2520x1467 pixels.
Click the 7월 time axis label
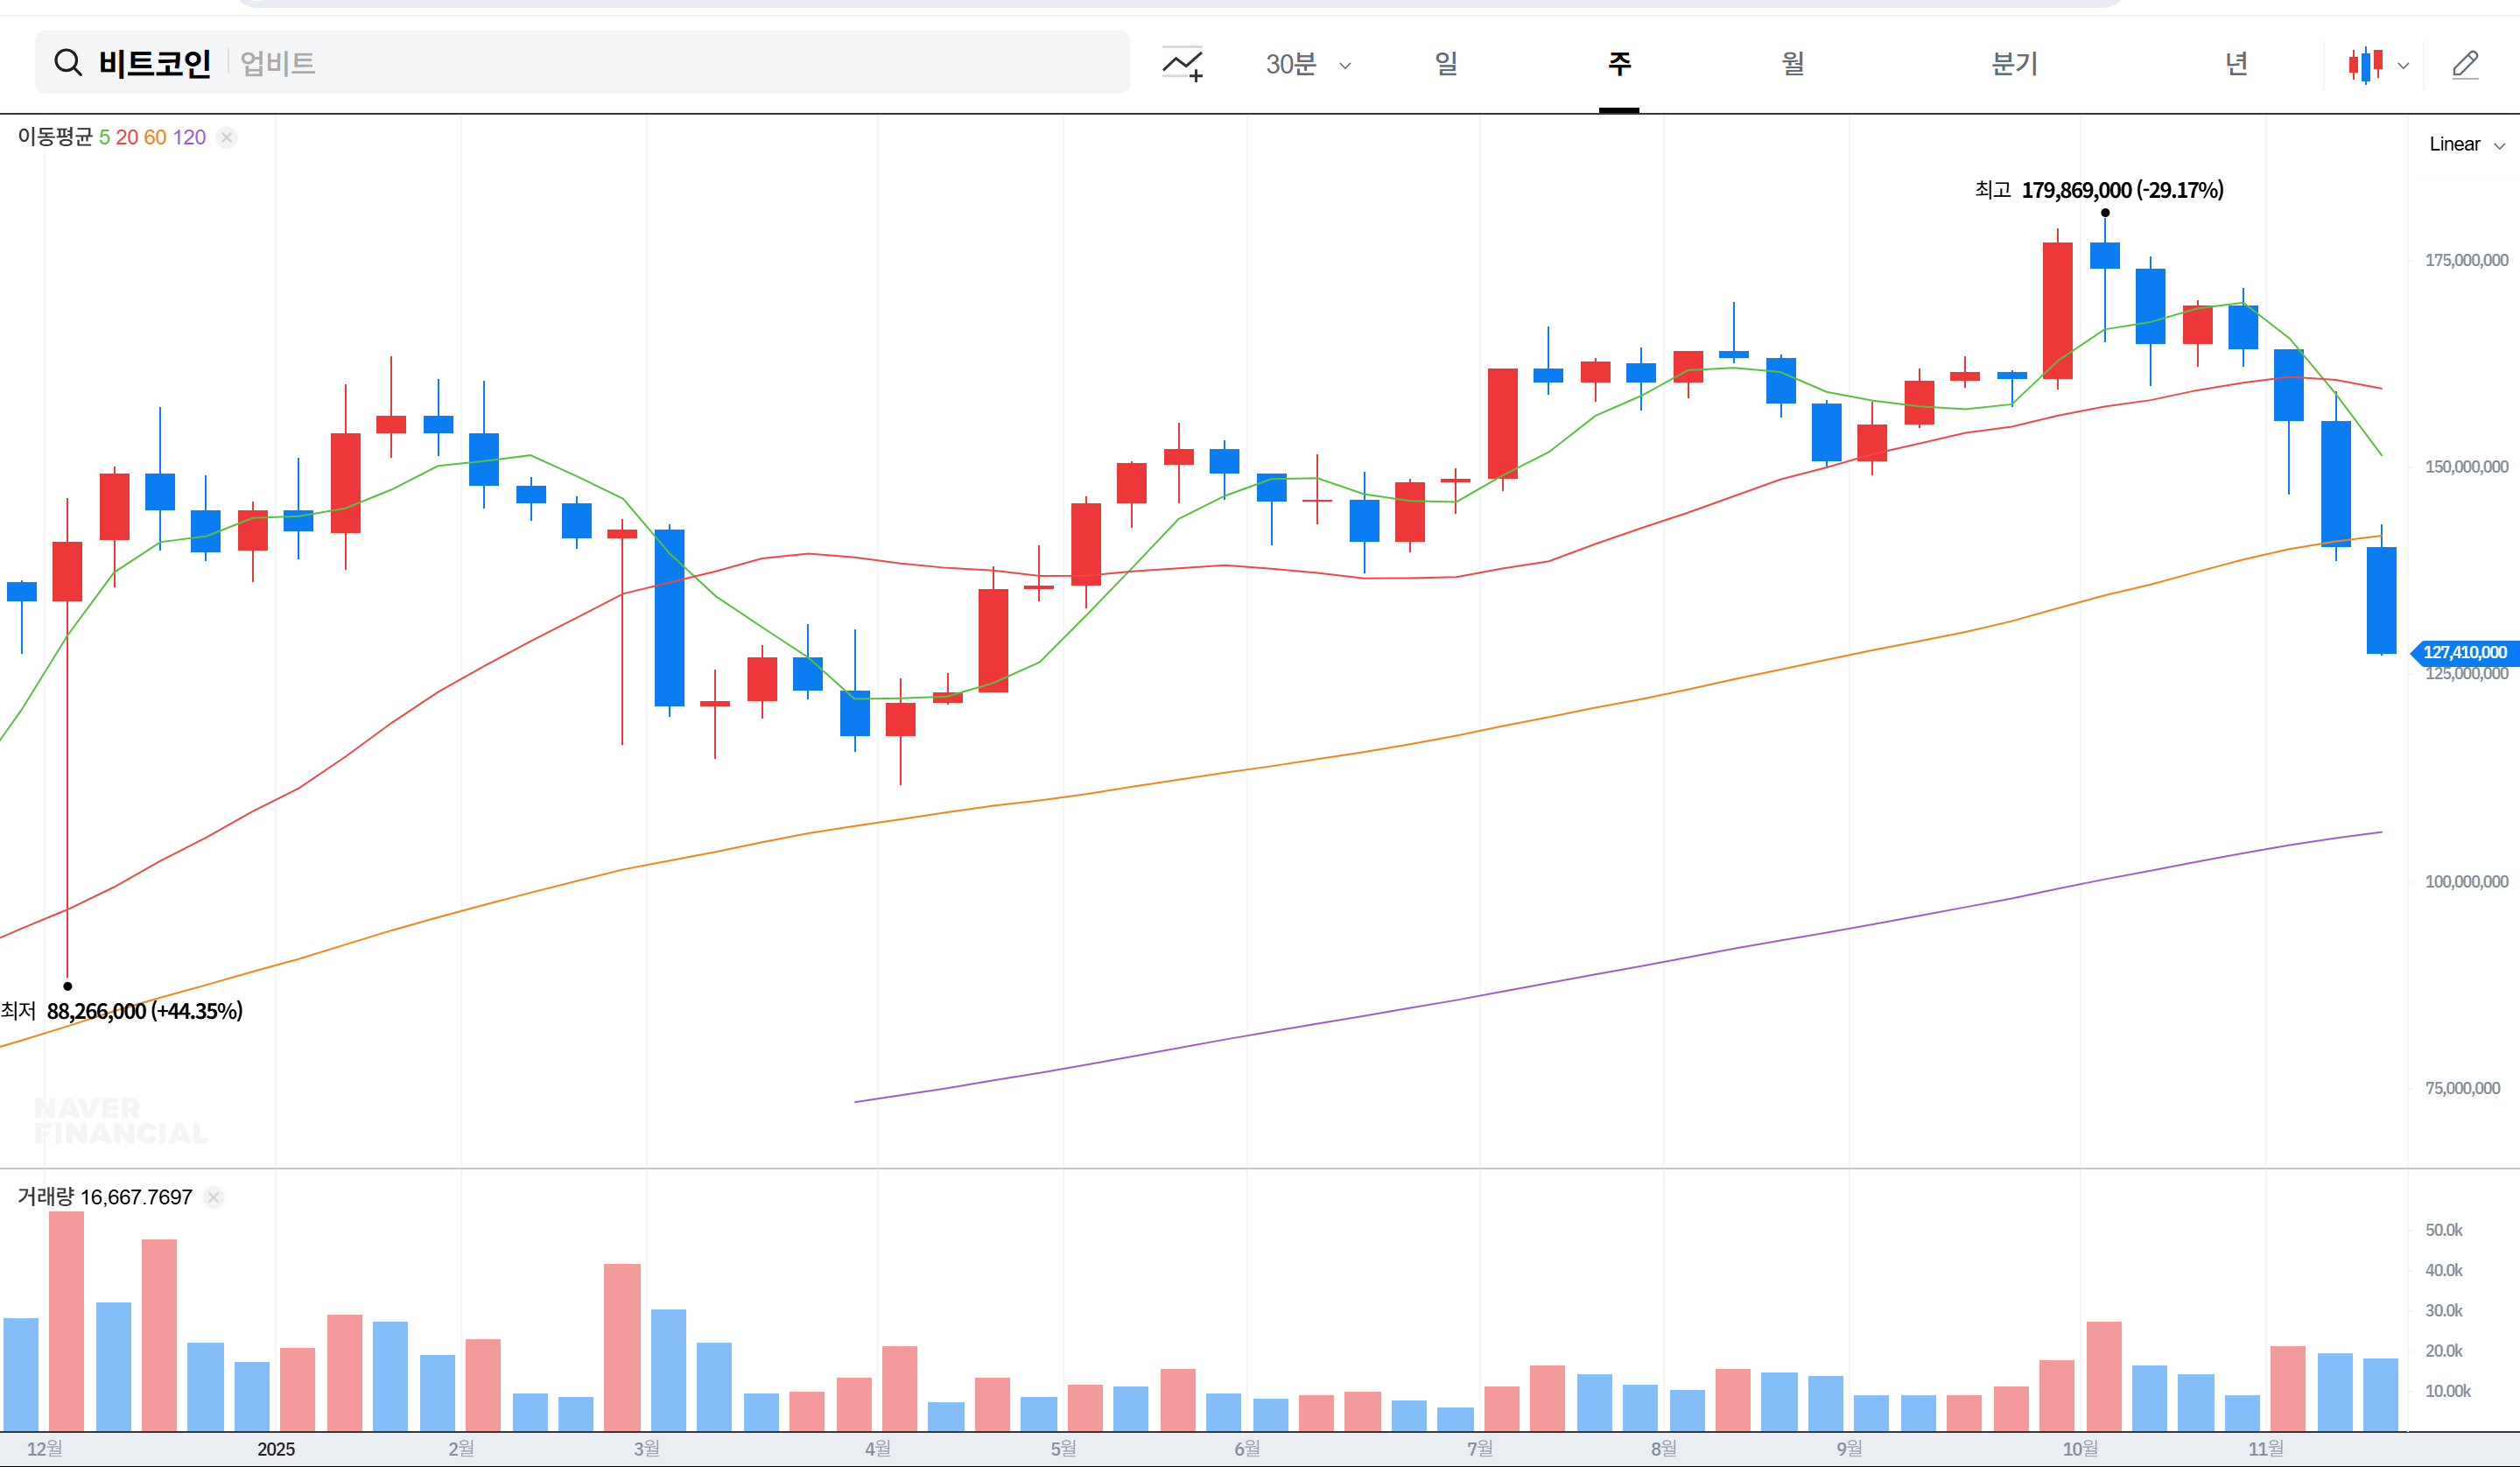[1480, 1449]
